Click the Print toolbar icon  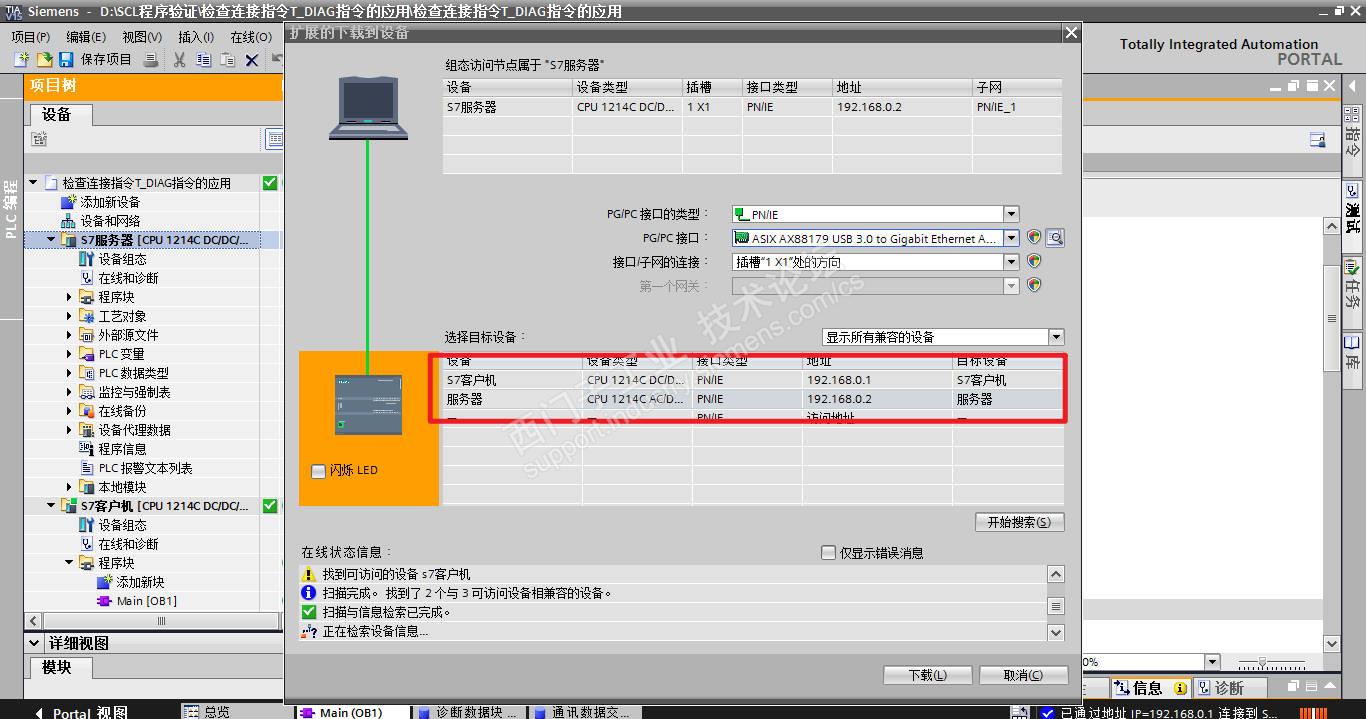click(x=151, y=60)
